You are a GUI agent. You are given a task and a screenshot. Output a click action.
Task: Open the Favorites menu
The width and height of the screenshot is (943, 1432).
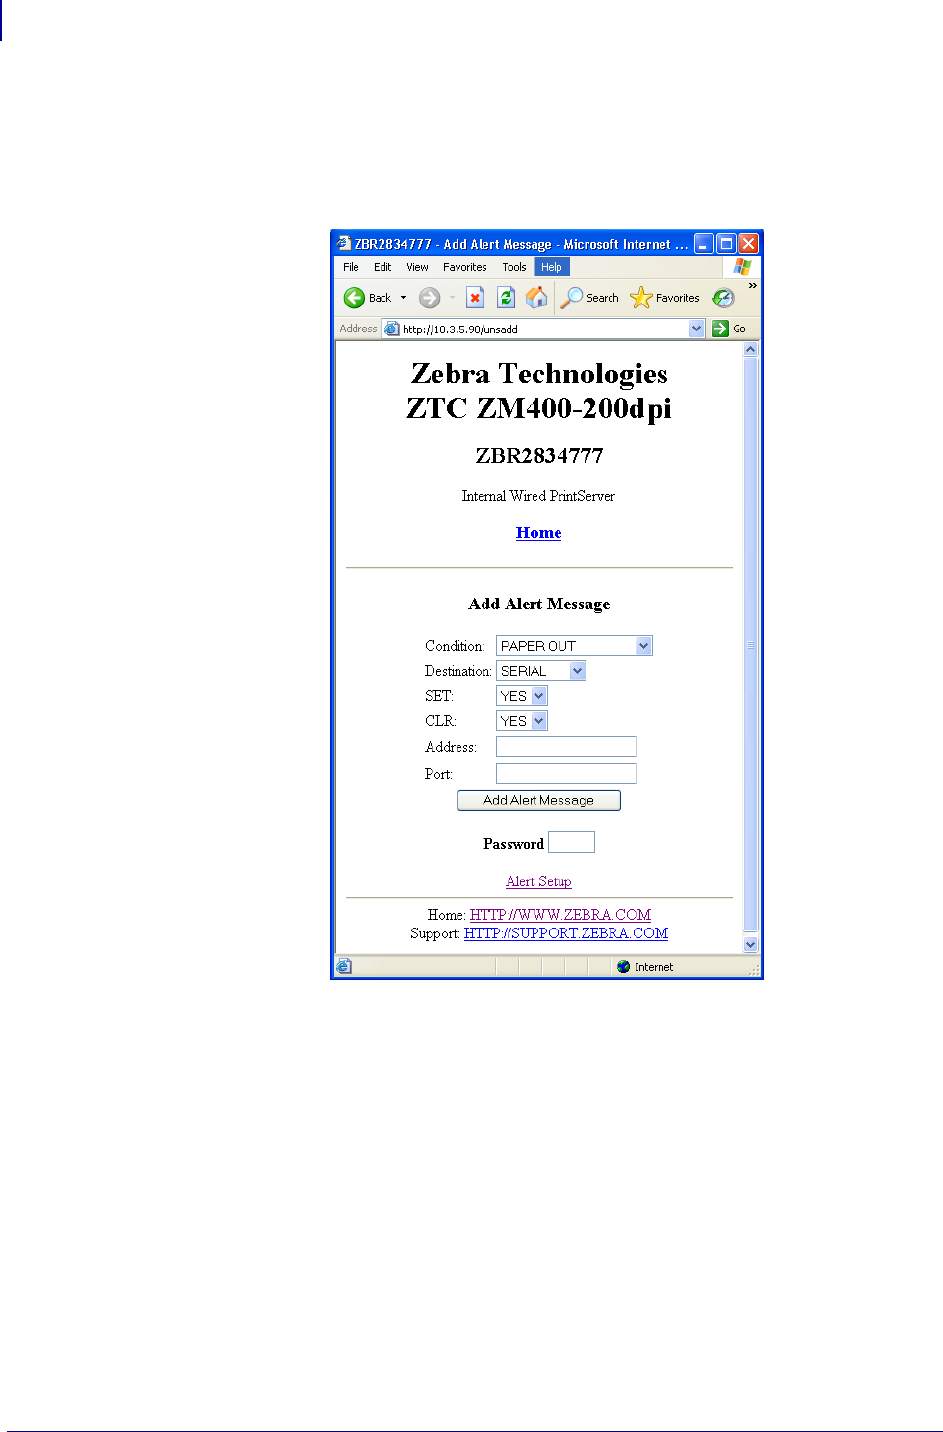coord(465,267)
